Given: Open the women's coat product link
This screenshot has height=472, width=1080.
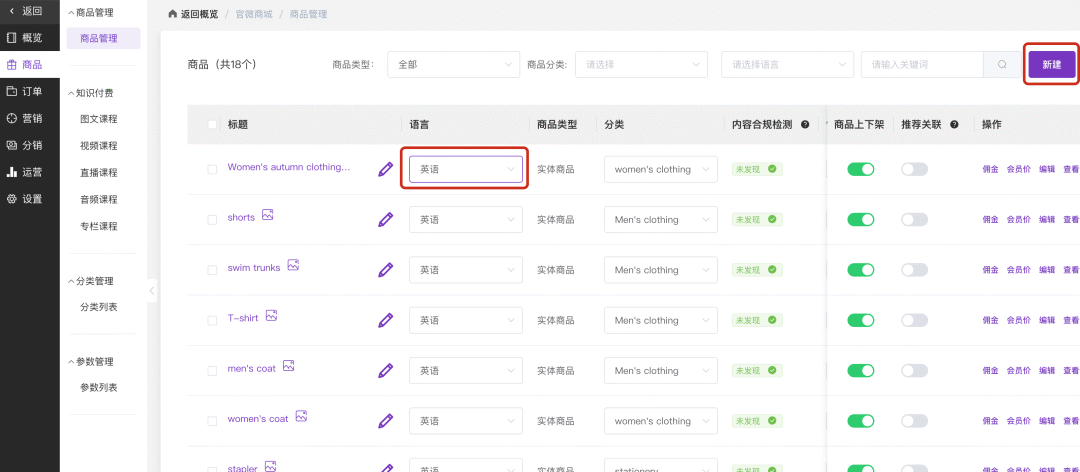Looking at the screenshot, I should (258, 419).
